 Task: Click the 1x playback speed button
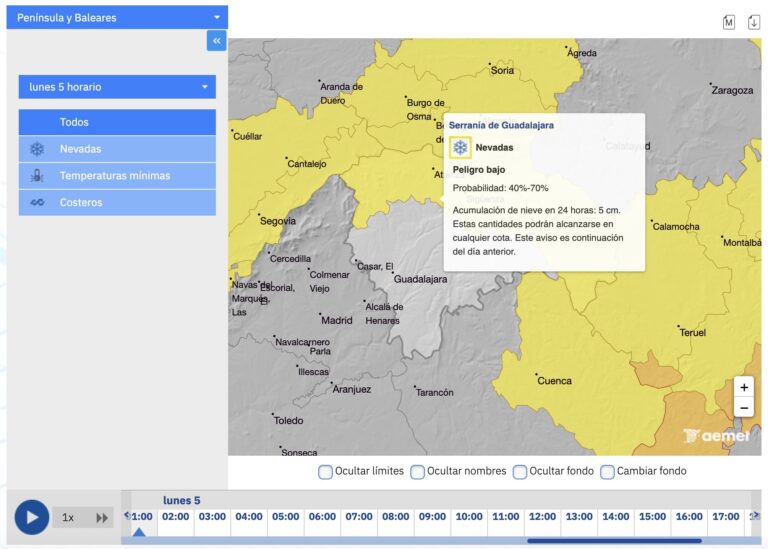(68, 518)
